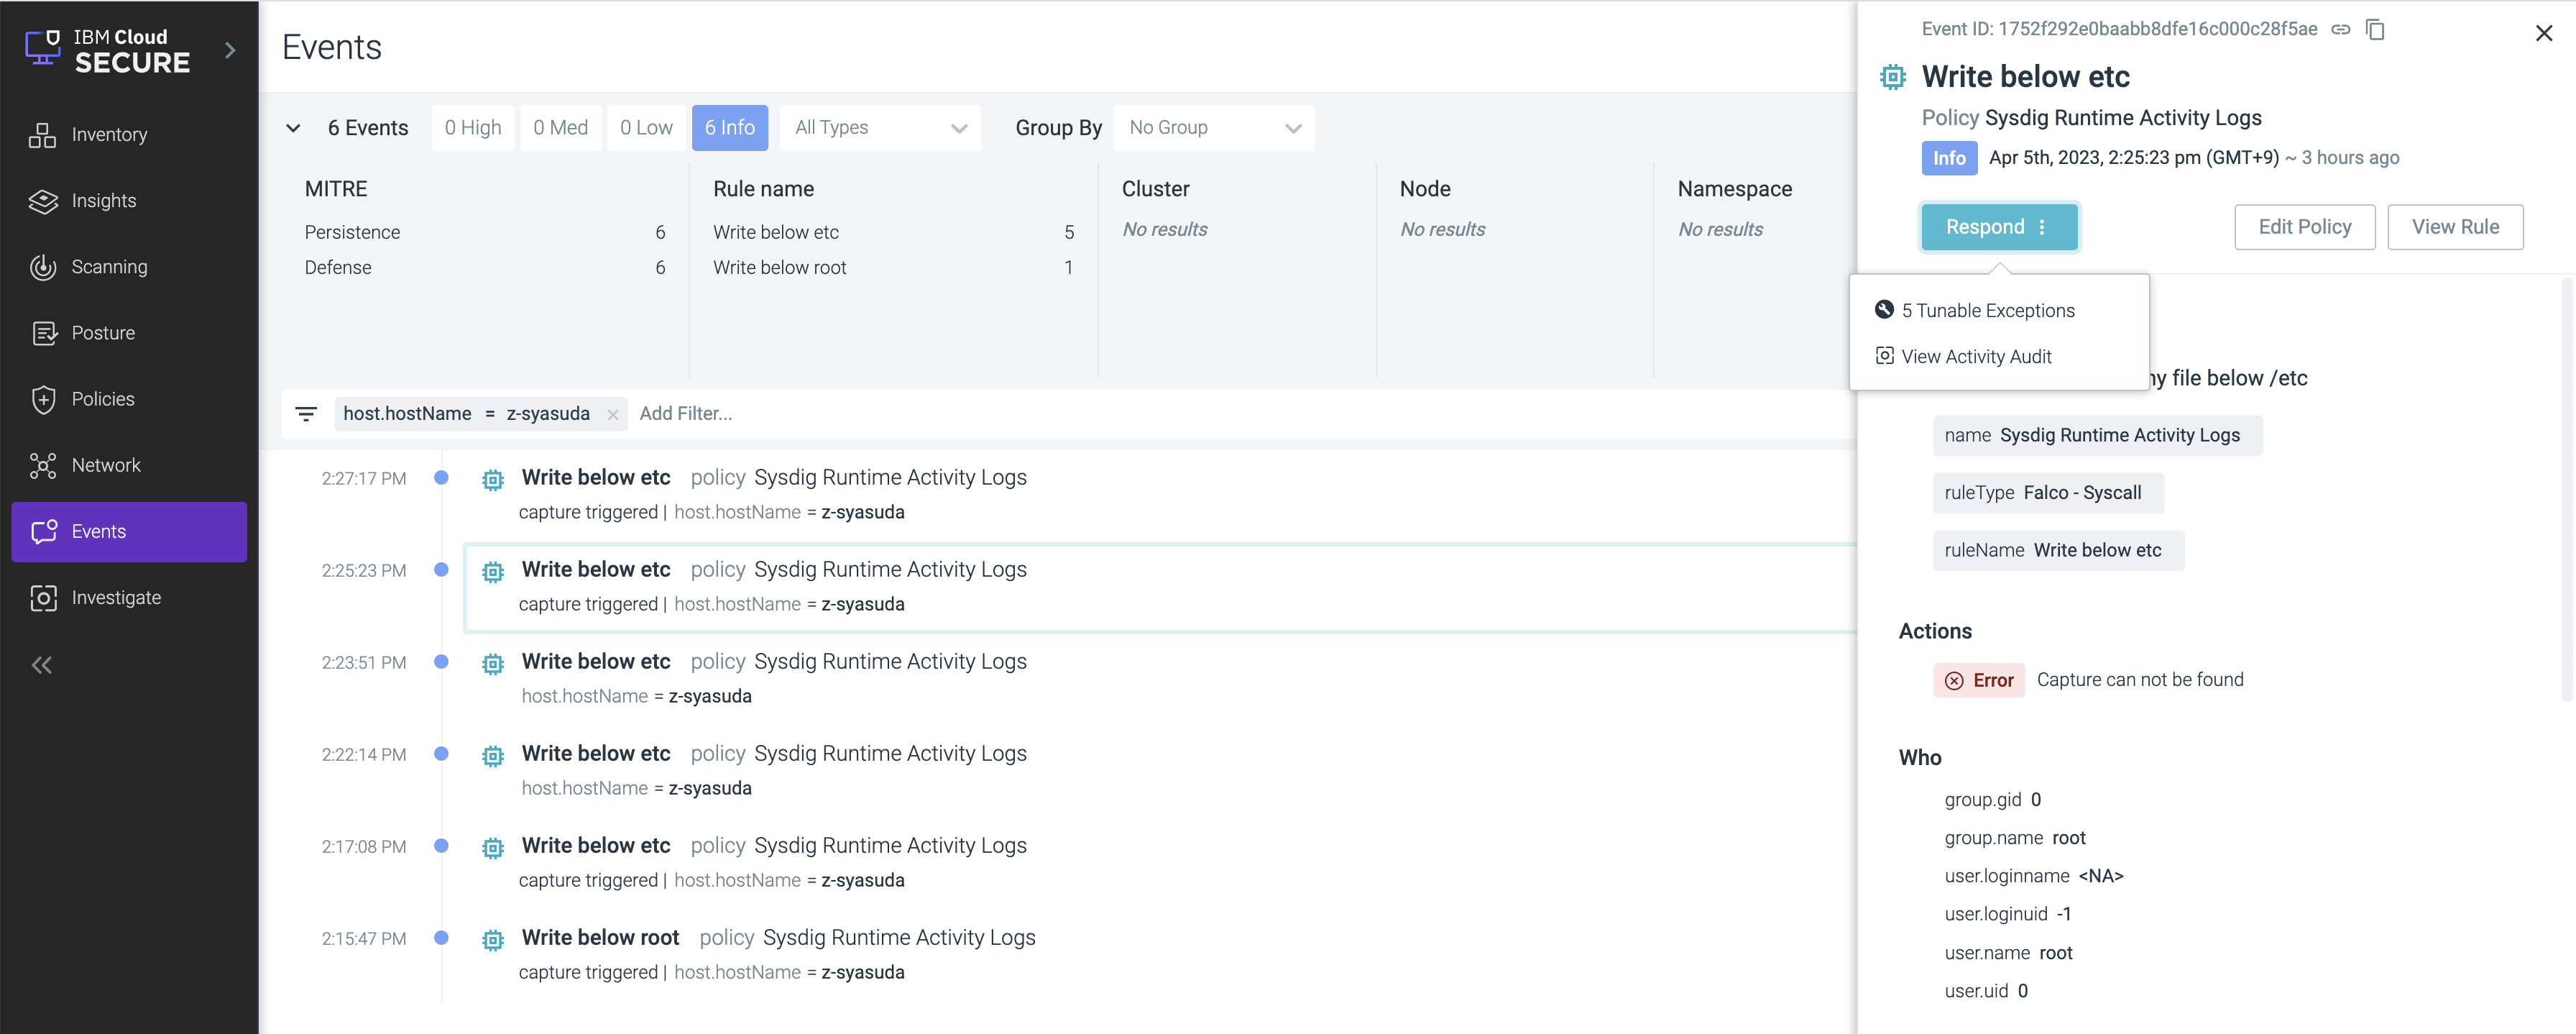The width and height of the screenshot is (2576, 1034).
Task: Click the Add Filter input field
Action: click(686, 414)
